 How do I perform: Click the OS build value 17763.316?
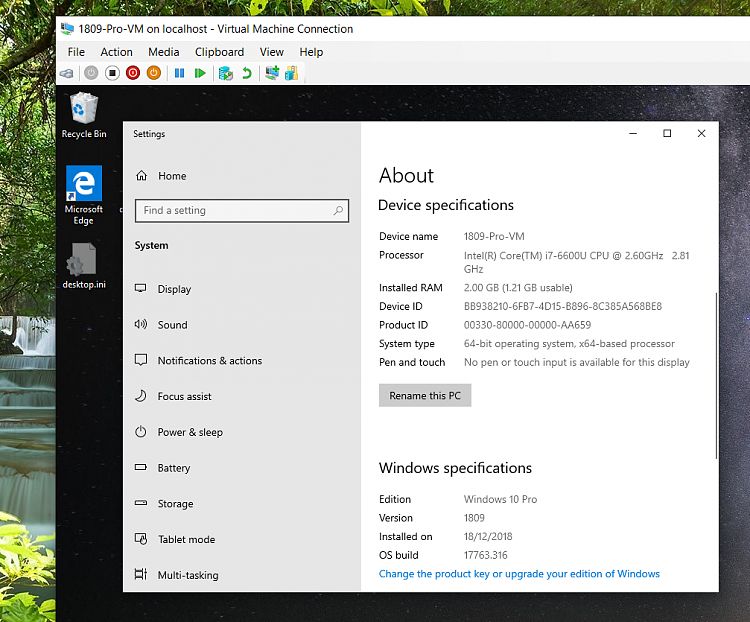click(485, 555)
